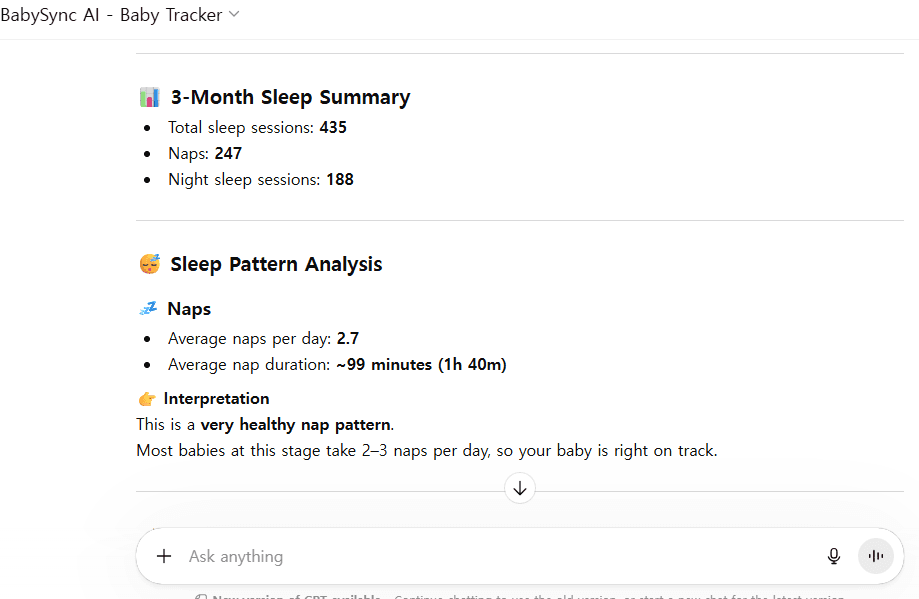Click the bar chart icon beside 3-Month Sleep Summary
The image size is (919, 599).
tap(149, 96)
